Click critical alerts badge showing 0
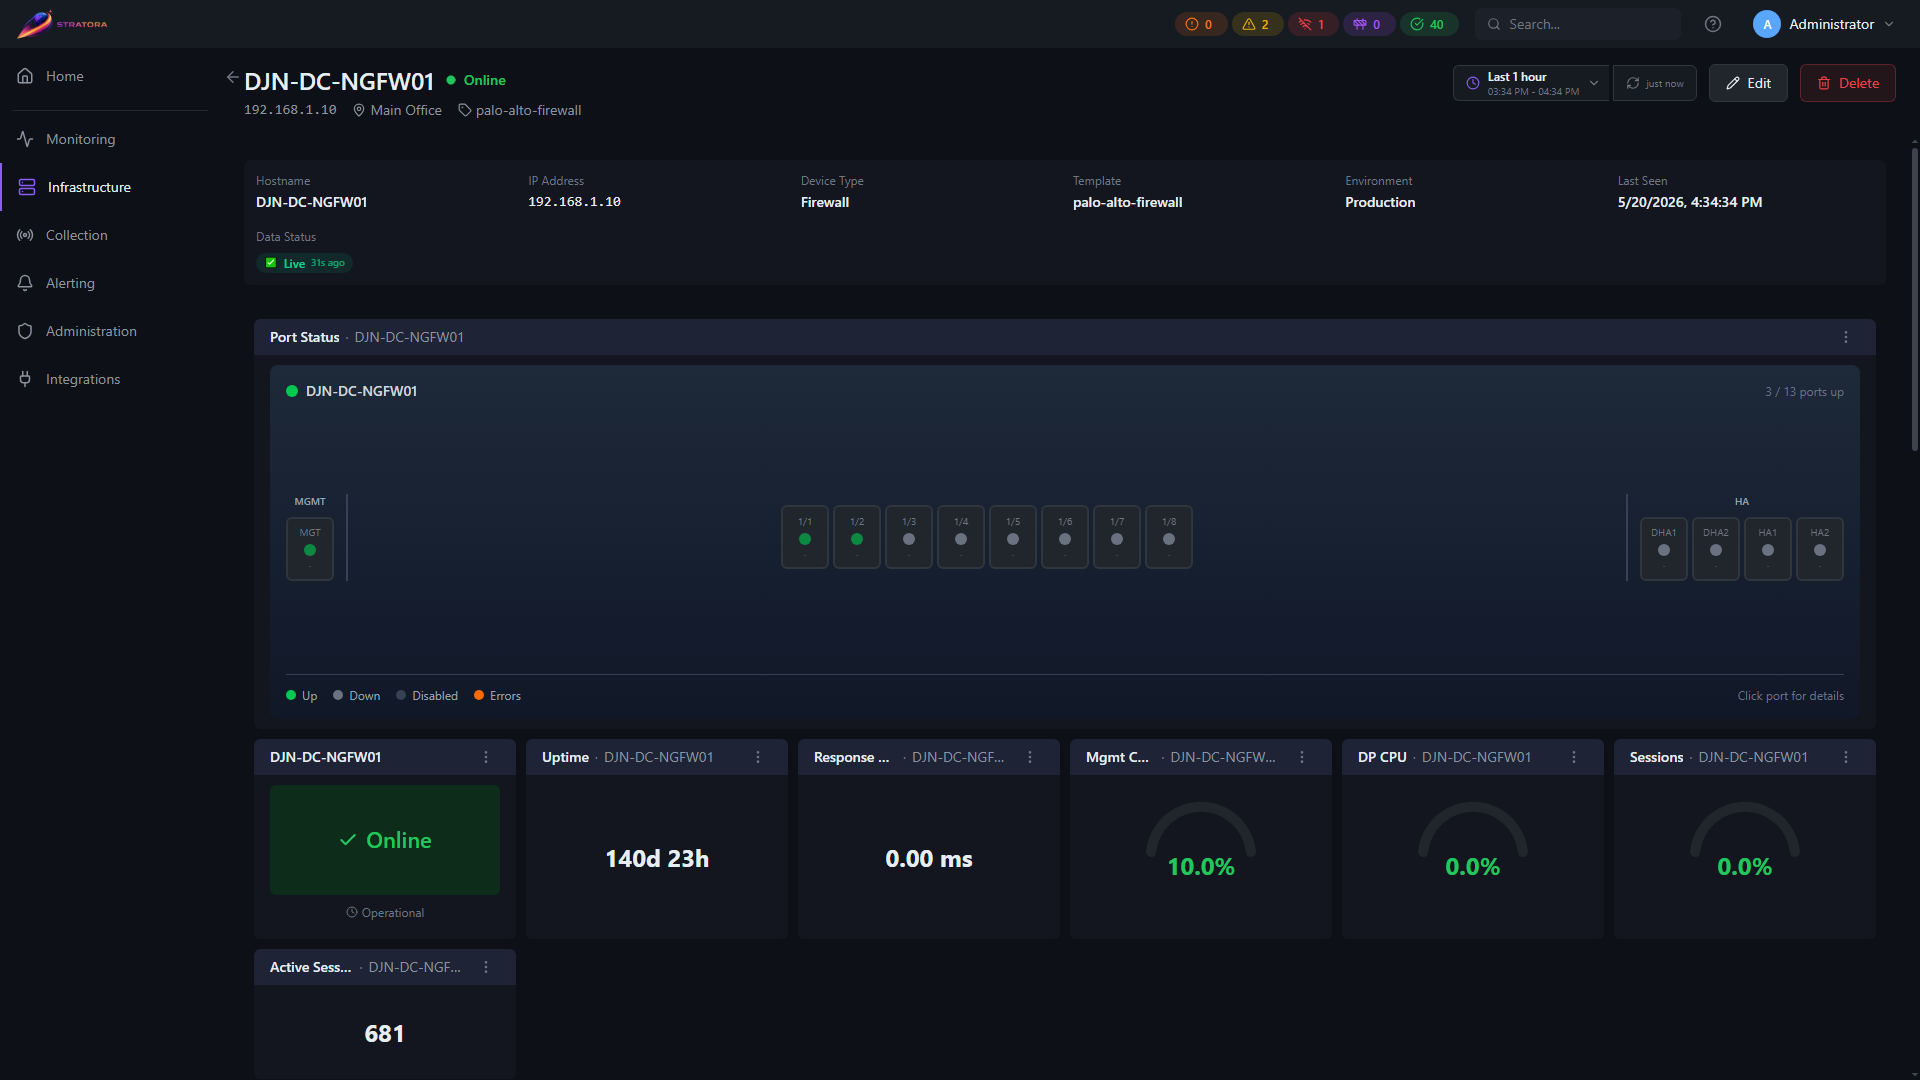 pyautogui.click(x=1200, y=24)
